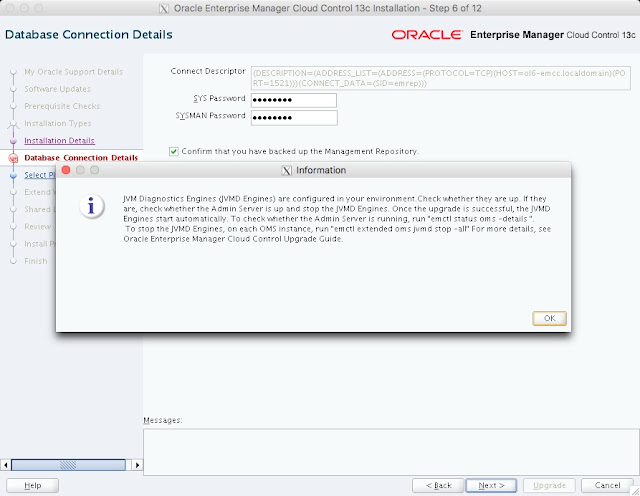Select the Database Connection Details step
This screenshot has height=496, width=640.
click(81, 158)
